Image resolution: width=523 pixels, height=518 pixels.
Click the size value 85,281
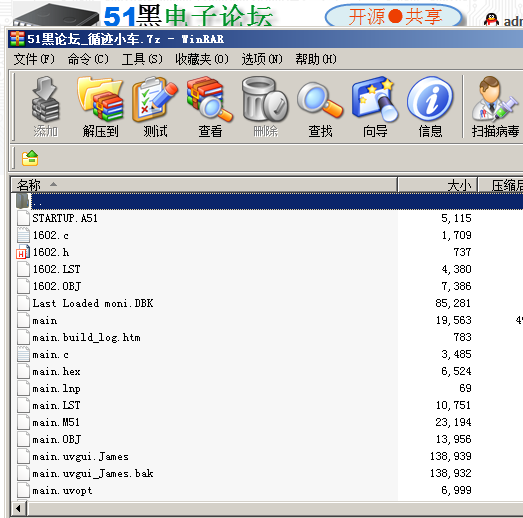453,303
